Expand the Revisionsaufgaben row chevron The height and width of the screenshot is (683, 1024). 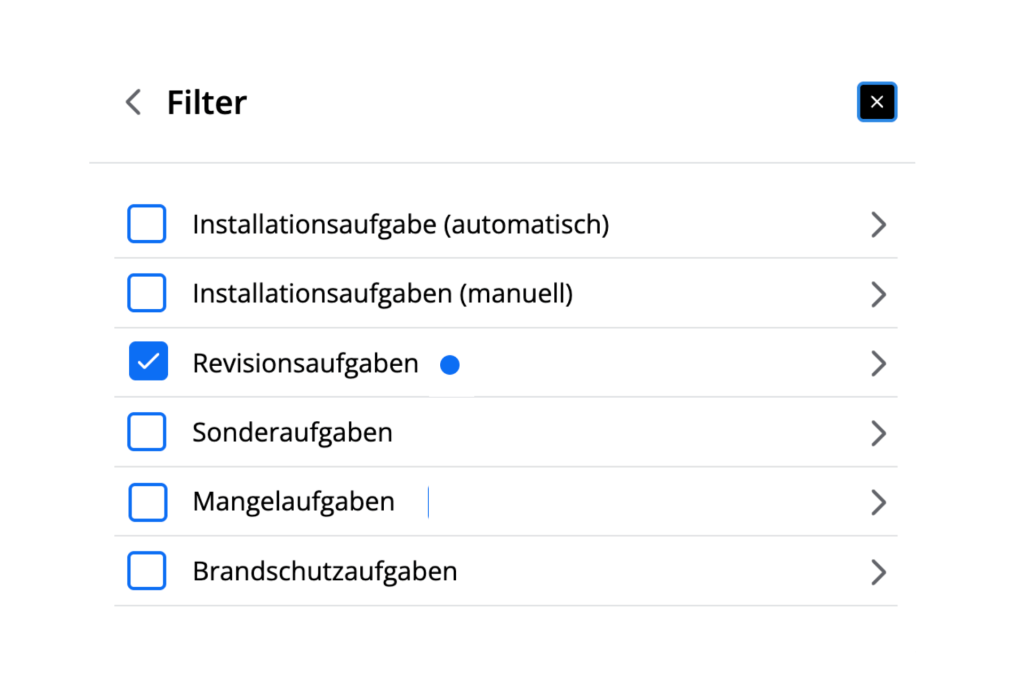(878, 363)
